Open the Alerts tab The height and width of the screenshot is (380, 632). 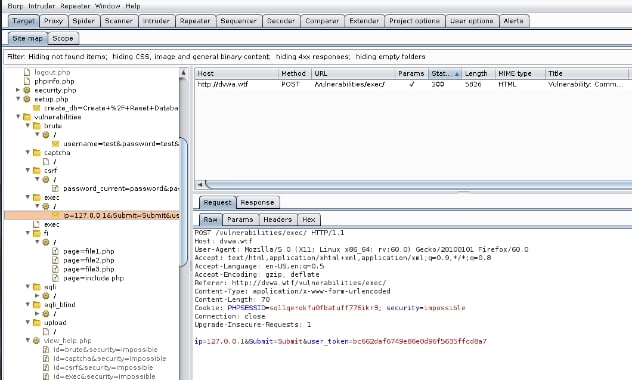tap(514, 21)
